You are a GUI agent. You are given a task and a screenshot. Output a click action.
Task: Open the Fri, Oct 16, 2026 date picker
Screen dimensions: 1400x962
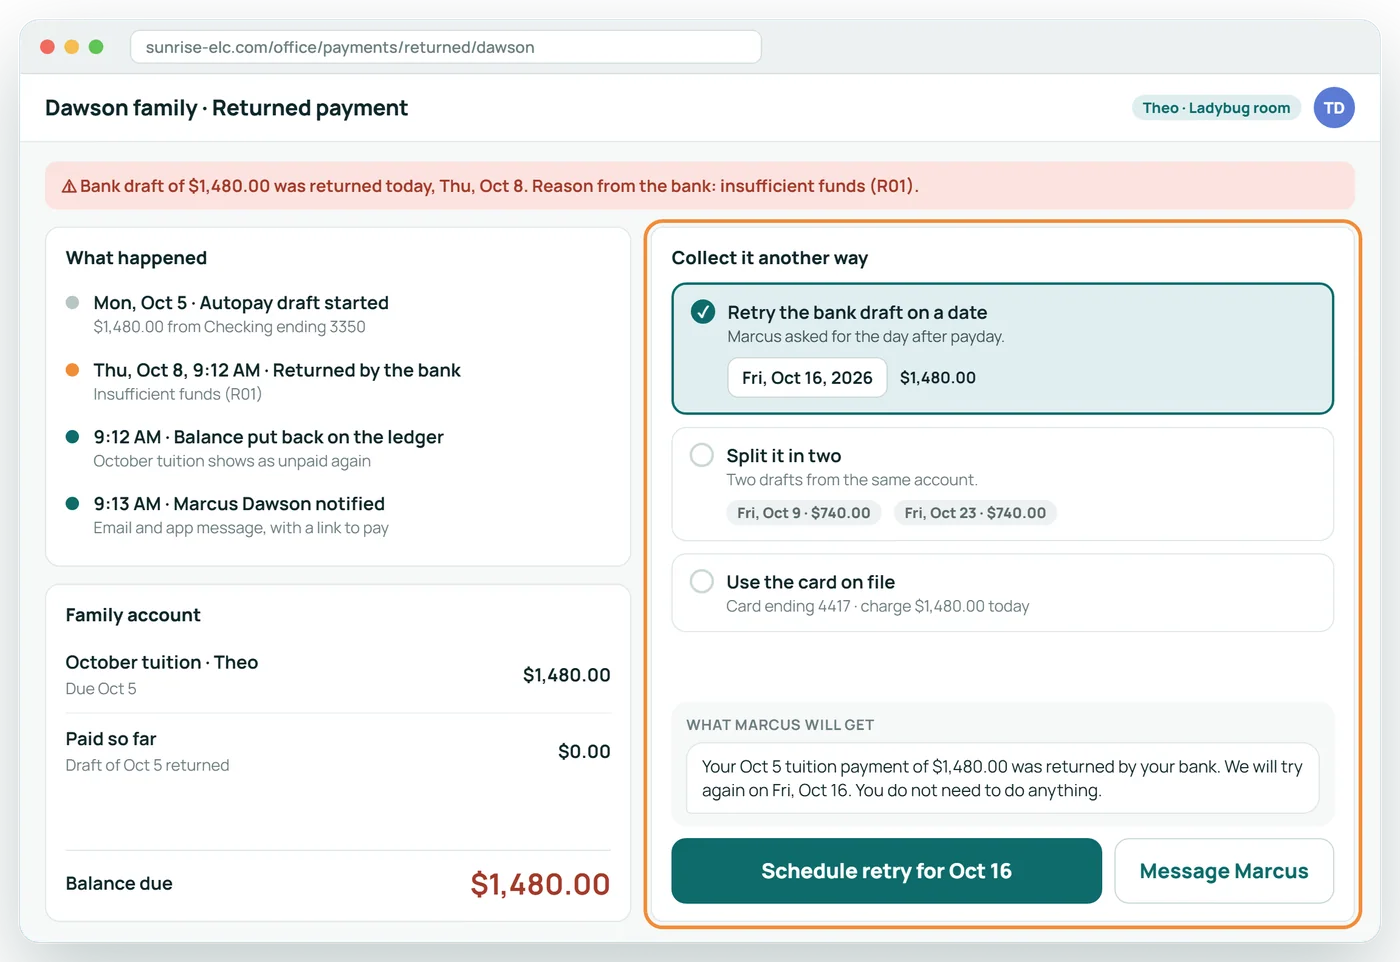807,378
